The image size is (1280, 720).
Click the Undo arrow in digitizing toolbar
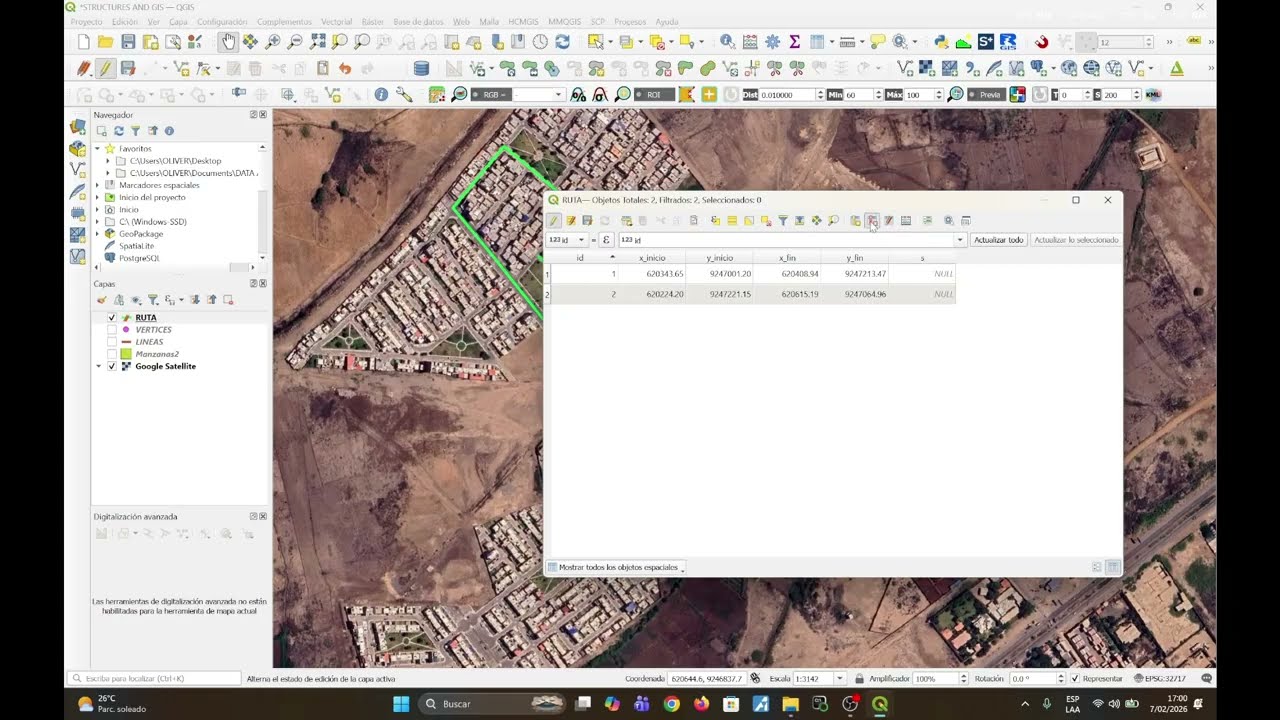(345, 68)
